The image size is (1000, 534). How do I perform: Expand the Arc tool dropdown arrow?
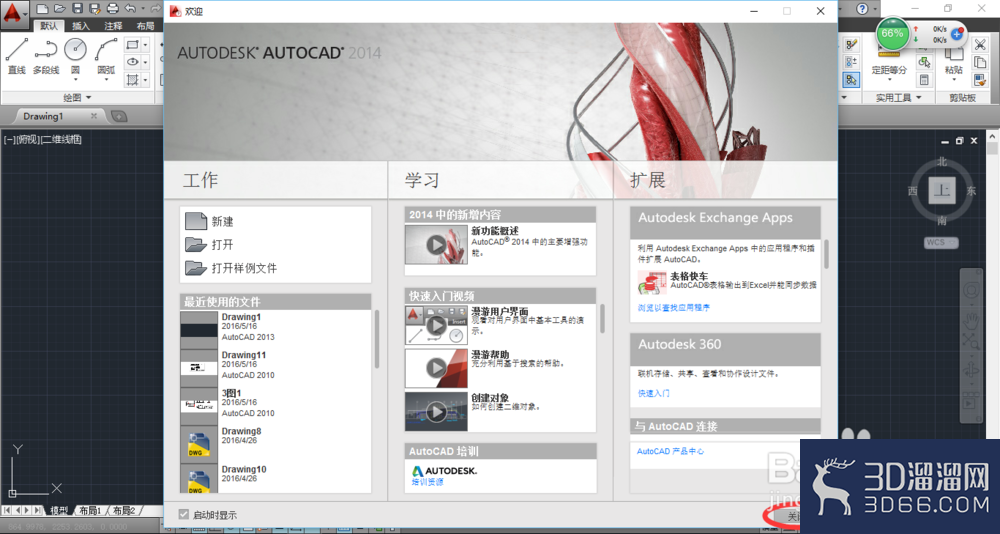pyautogui.click(x=106, y=80)
